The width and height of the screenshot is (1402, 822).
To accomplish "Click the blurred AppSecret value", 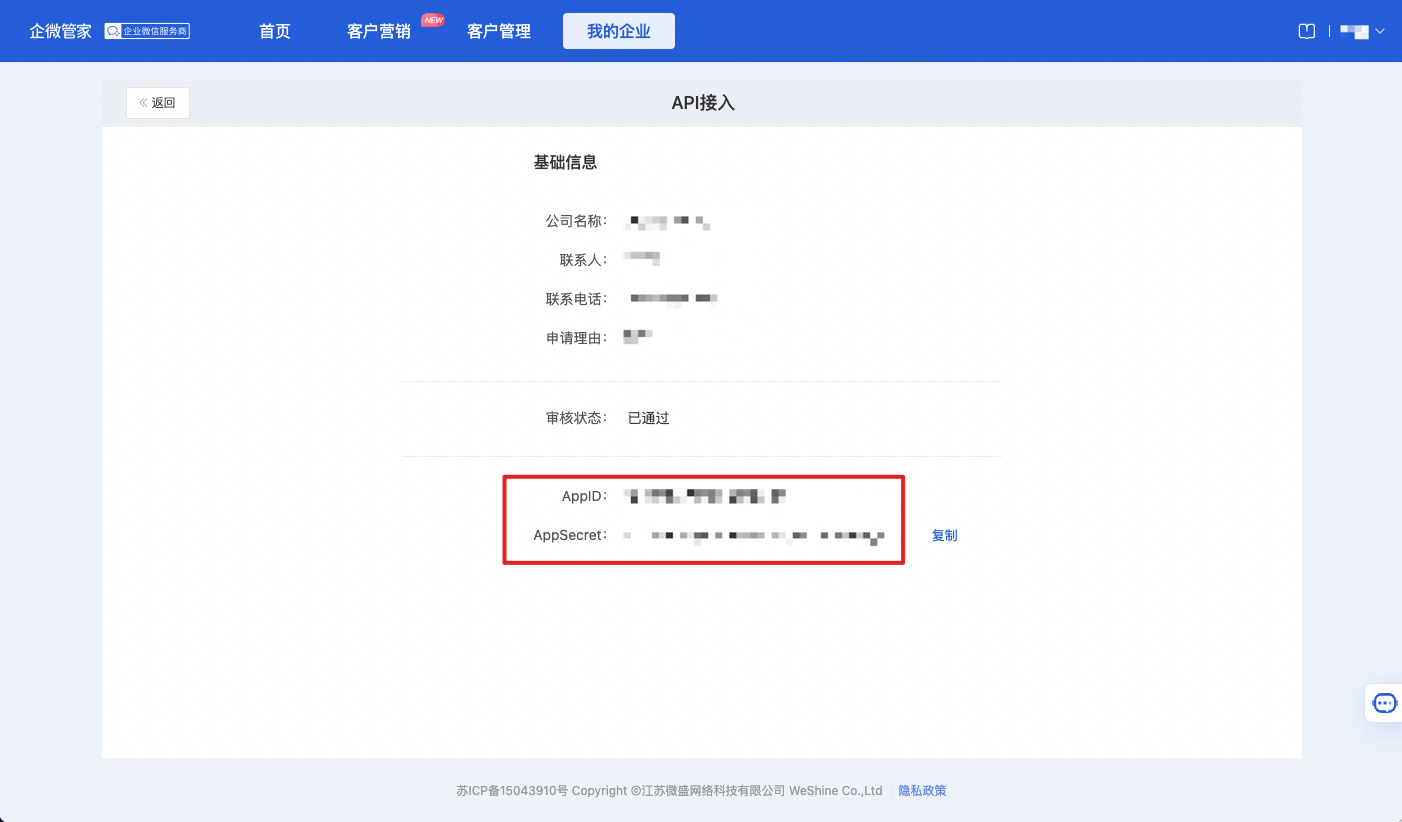I will pyautogui.click(x=755, y=536).
